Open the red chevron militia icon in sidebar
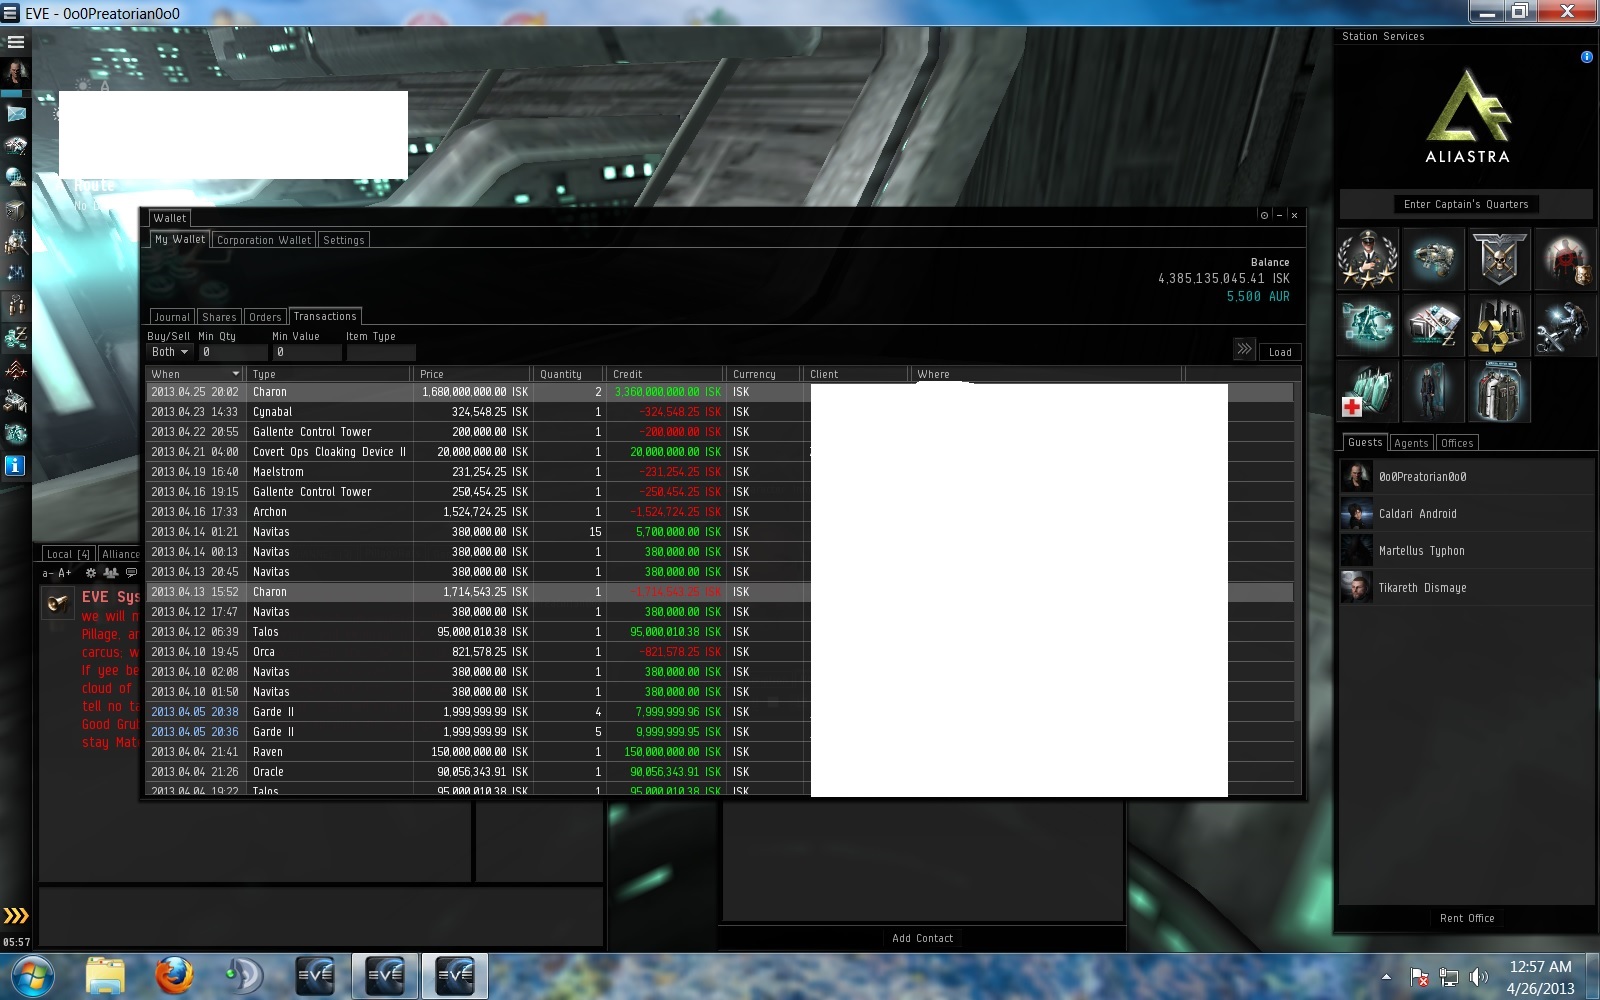Image resolution: width=1600 pixels, height=1000 pixels. point(15,370)
